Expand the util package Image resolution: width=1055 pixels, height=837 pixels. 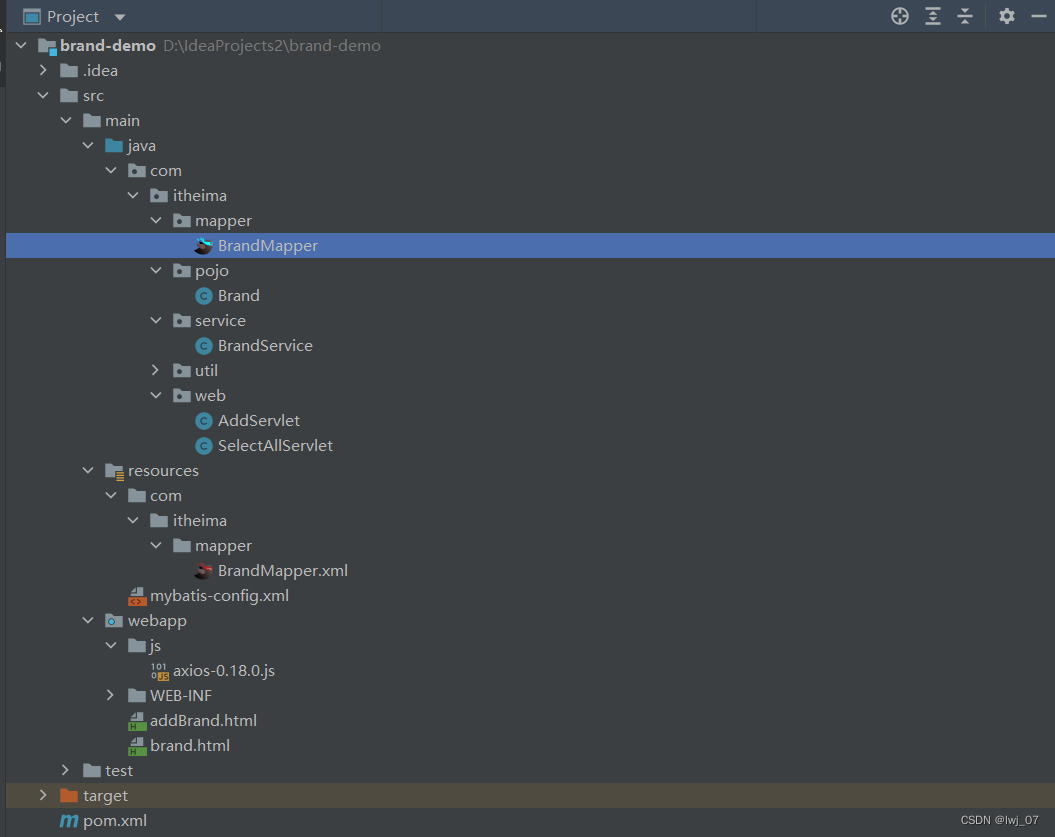coord(155,370)
